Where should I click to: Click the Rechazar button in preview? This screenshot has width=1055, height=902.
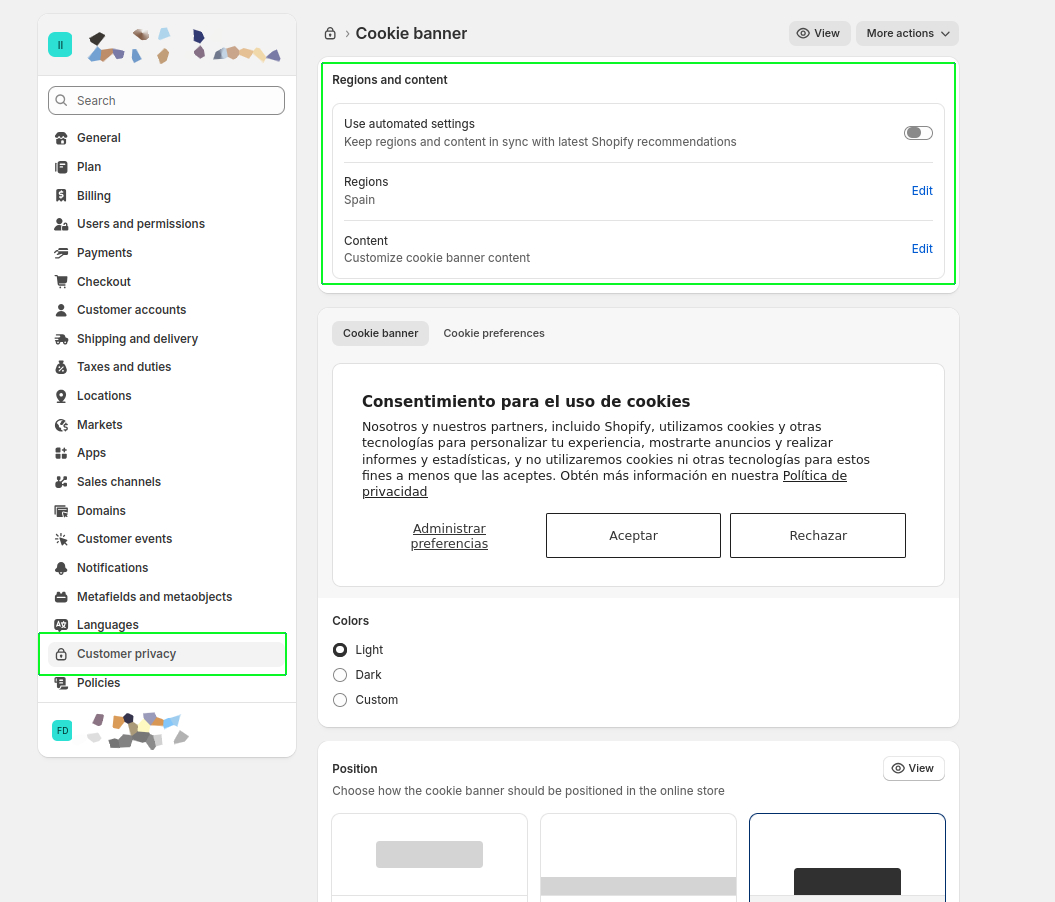817,535
